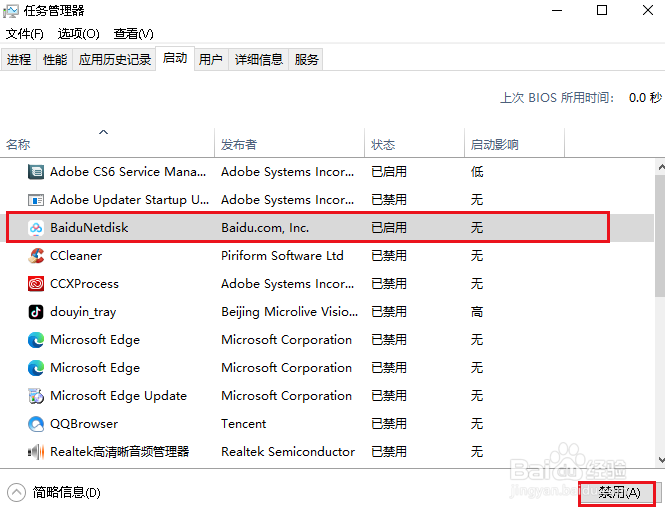
Task: Click the 低 startup impact of Adobe CS6
Action: point(477,172)
